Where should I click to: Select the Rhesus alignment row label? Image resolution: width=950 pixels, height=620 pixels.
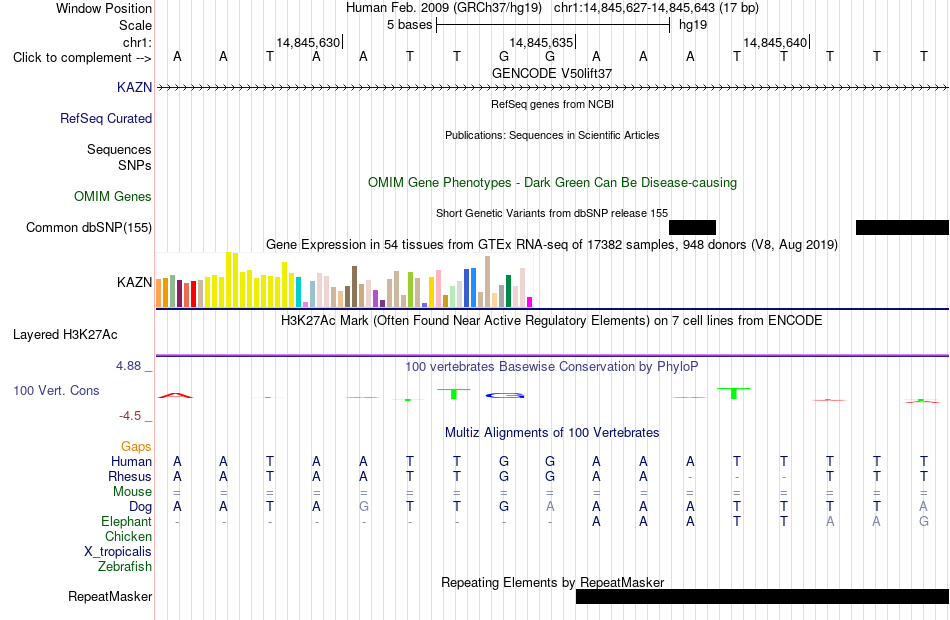click(x=130, y=476)
